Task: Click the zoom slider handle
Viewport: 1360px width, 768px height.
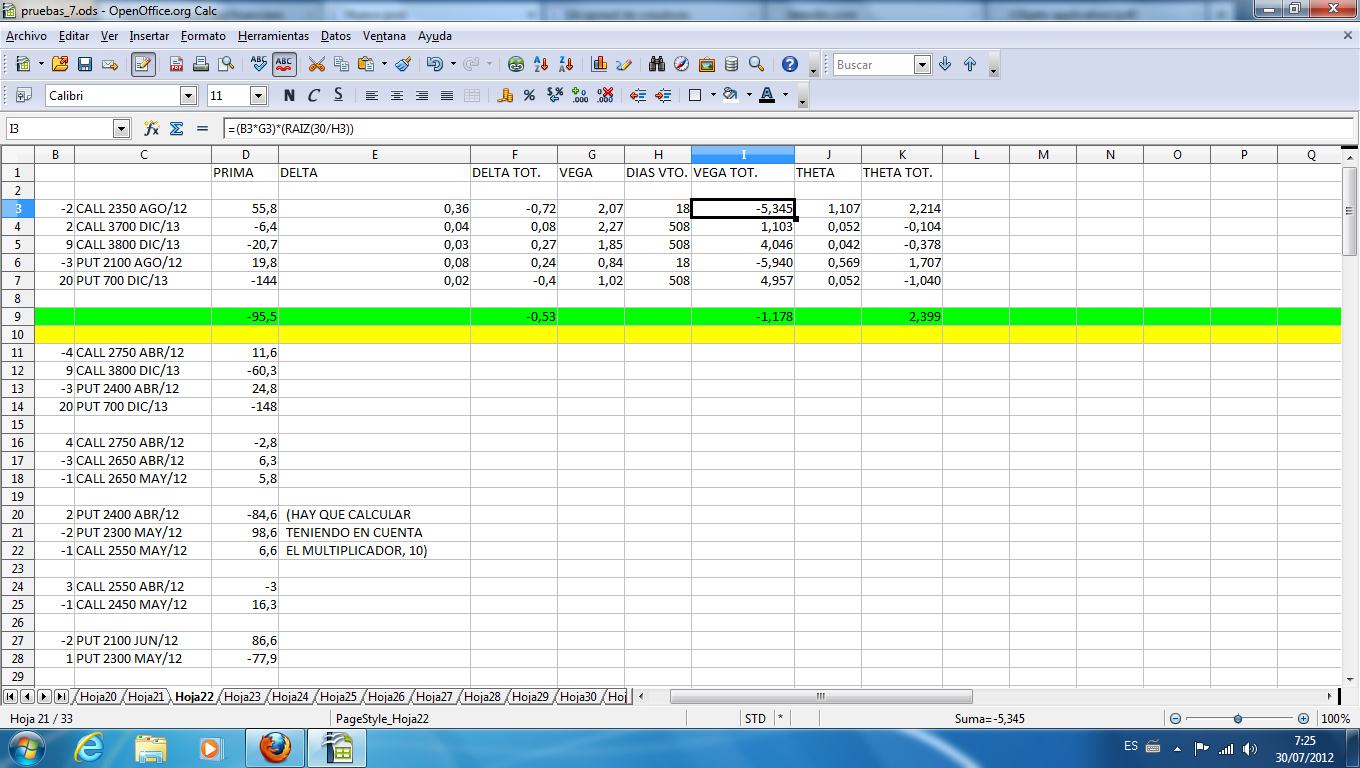Action: (x=1238, y=719)
